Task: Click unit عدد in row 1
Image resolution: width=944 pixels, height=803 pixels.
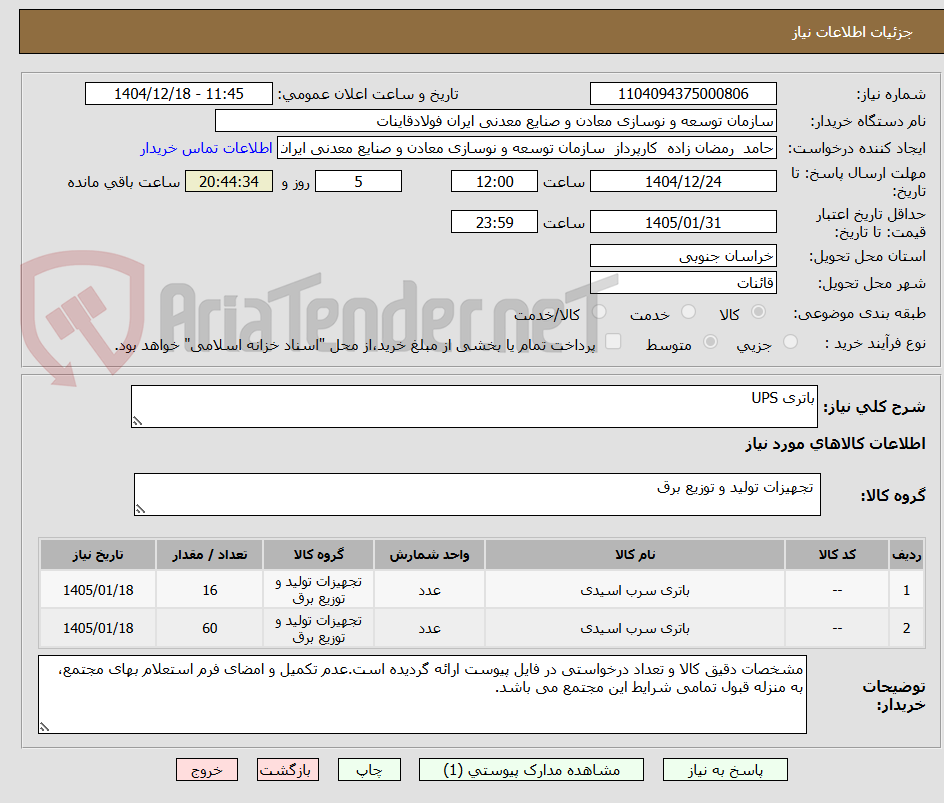Action: (429, 591)
